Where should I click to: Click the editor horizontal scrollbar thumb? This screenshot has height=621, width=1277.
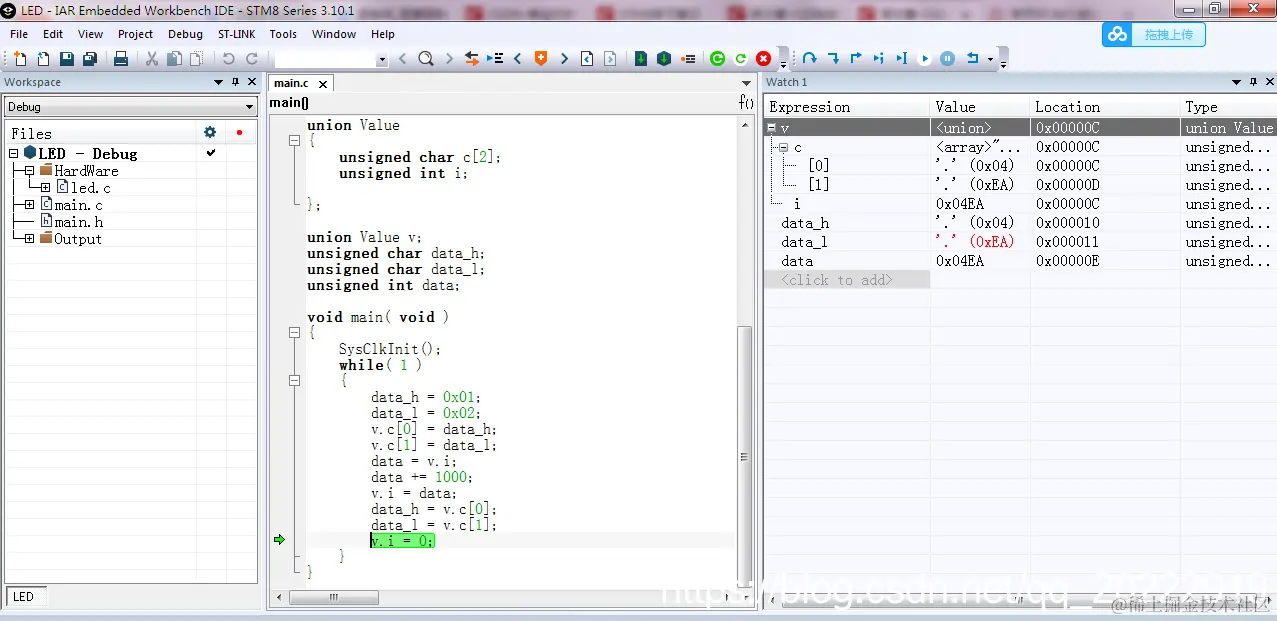click(x=334, y=598)
